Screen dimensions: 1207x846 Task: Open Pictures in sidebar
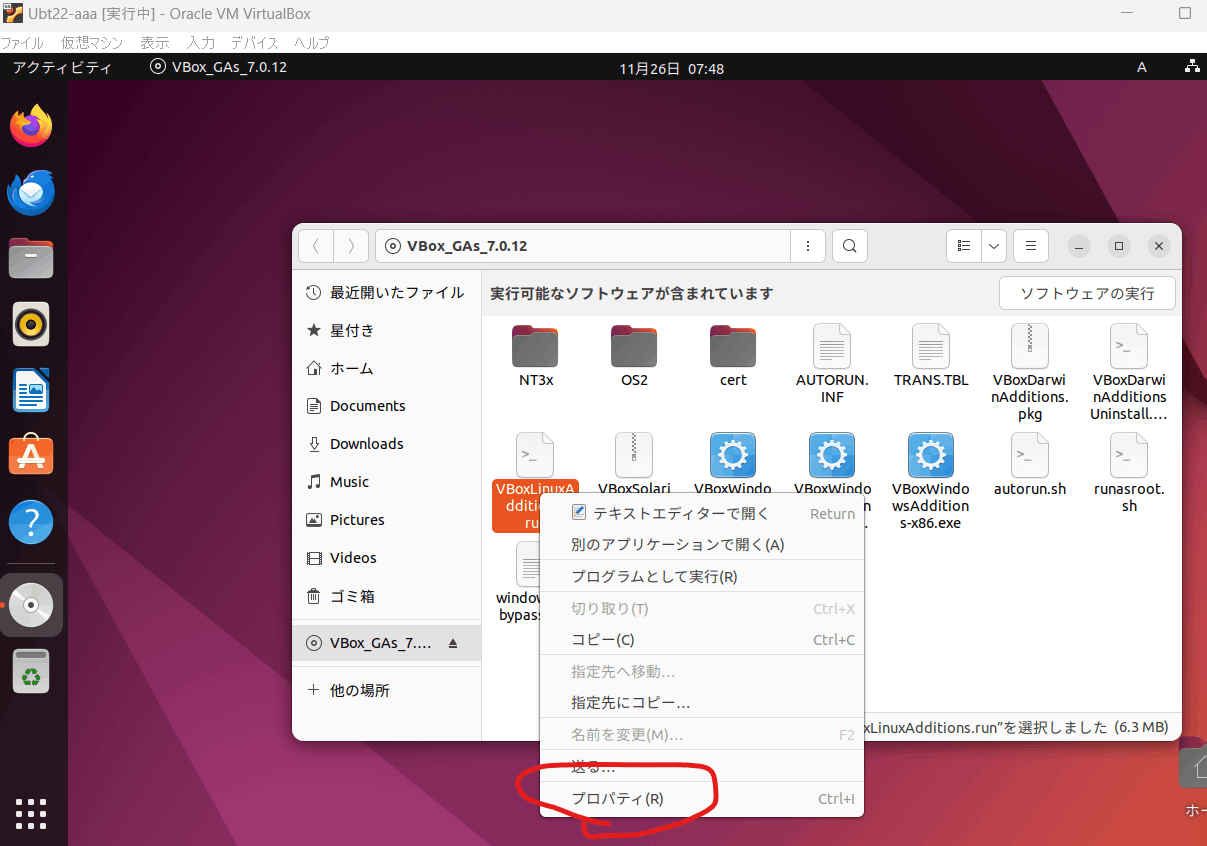[x=387, y=520]
